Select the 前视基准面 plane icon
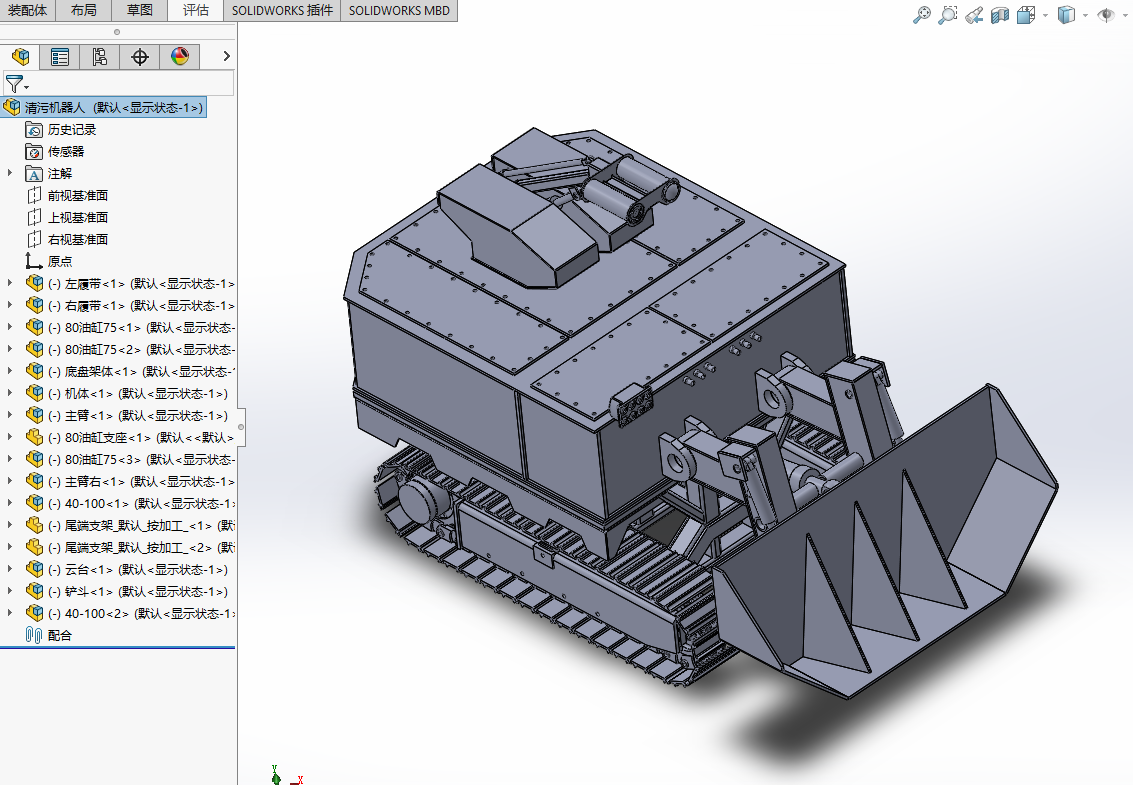 34,196
